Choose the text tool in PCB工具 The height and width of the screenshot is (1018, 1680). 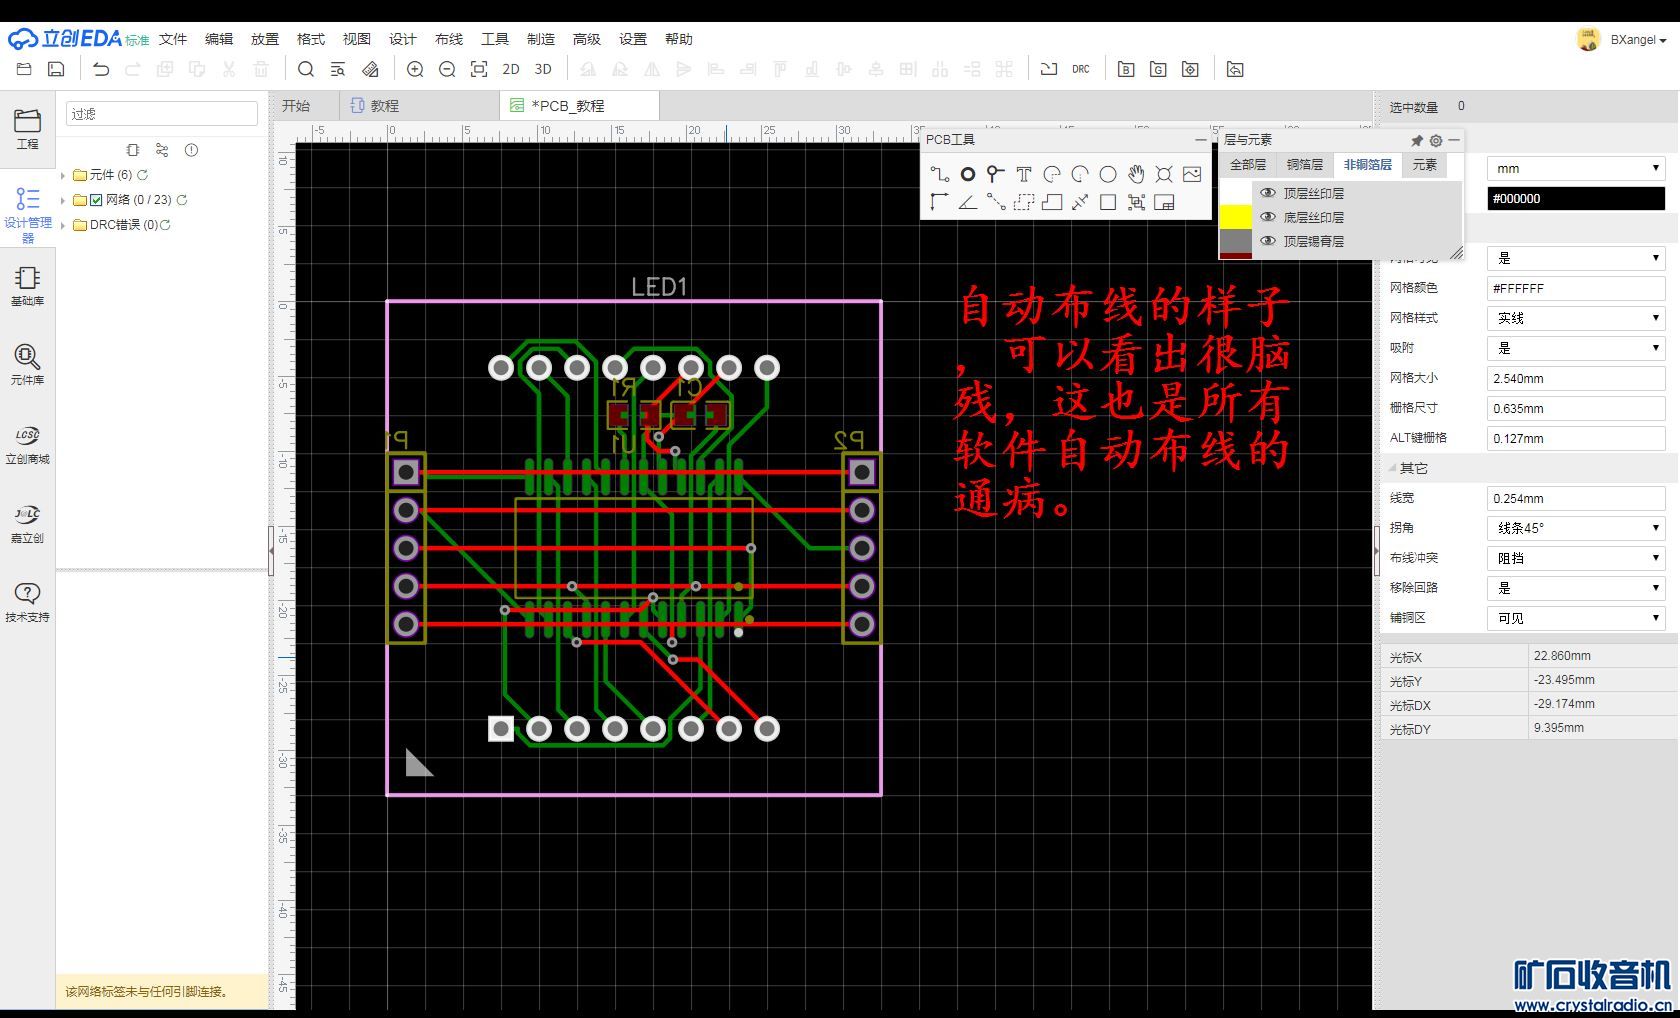(1023, 174)
